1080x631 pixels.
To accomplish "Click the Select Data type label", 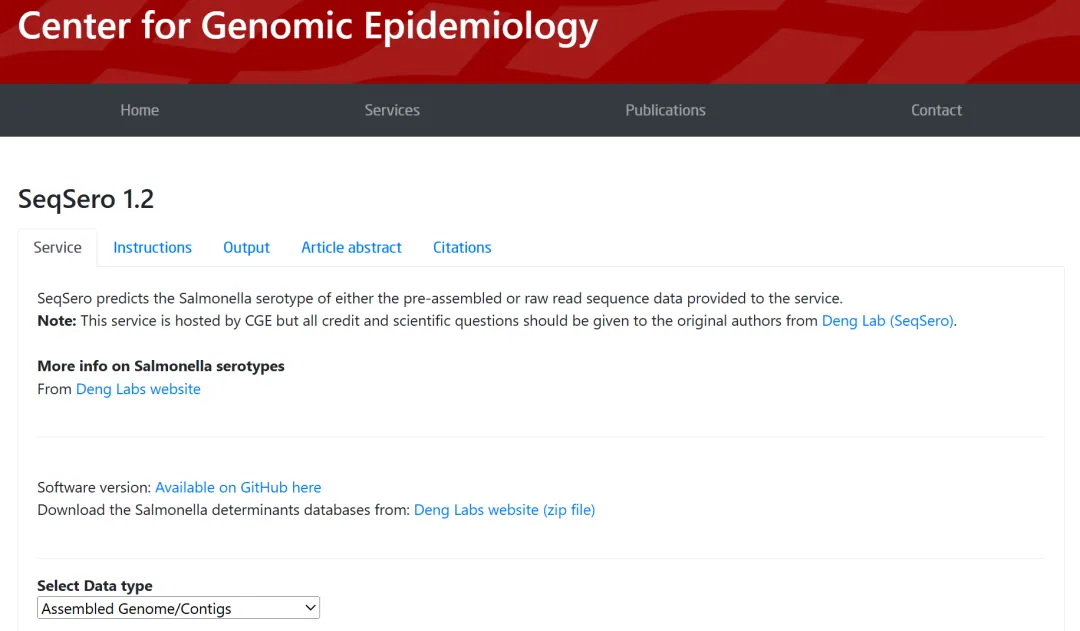I will 95,586.
